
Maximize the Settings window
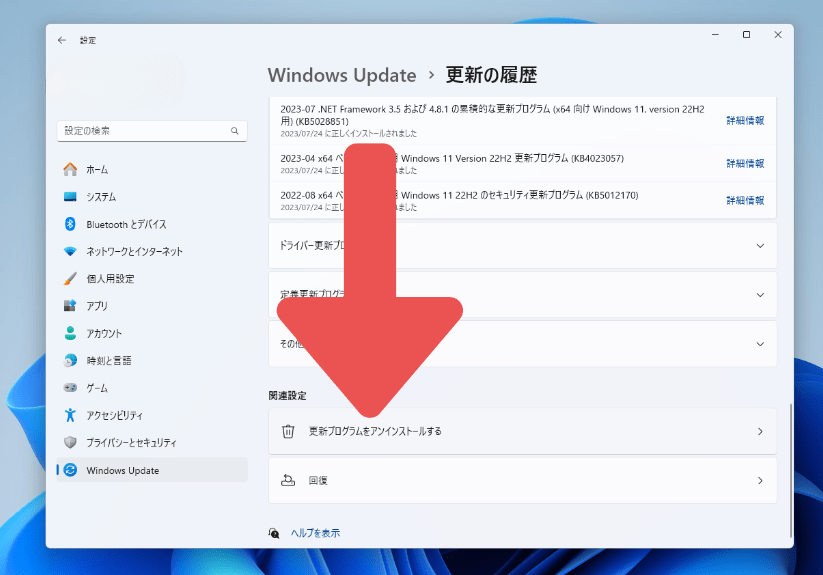pos(746,35)
